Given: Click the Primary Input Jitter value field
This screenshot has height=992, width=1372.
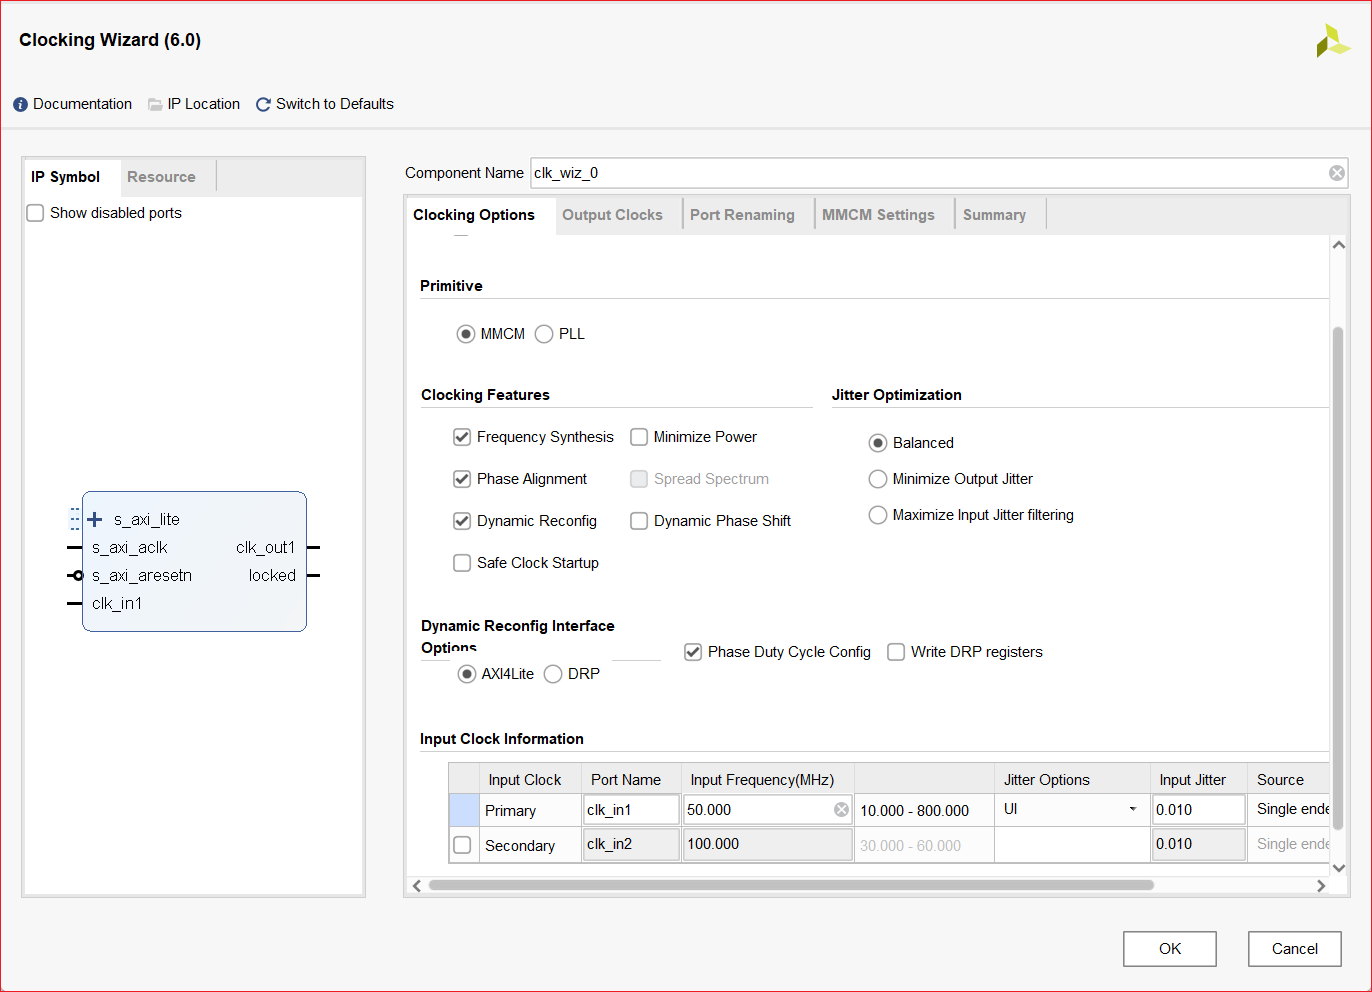Looking at the screenshot, I should tap(1197, 810).
